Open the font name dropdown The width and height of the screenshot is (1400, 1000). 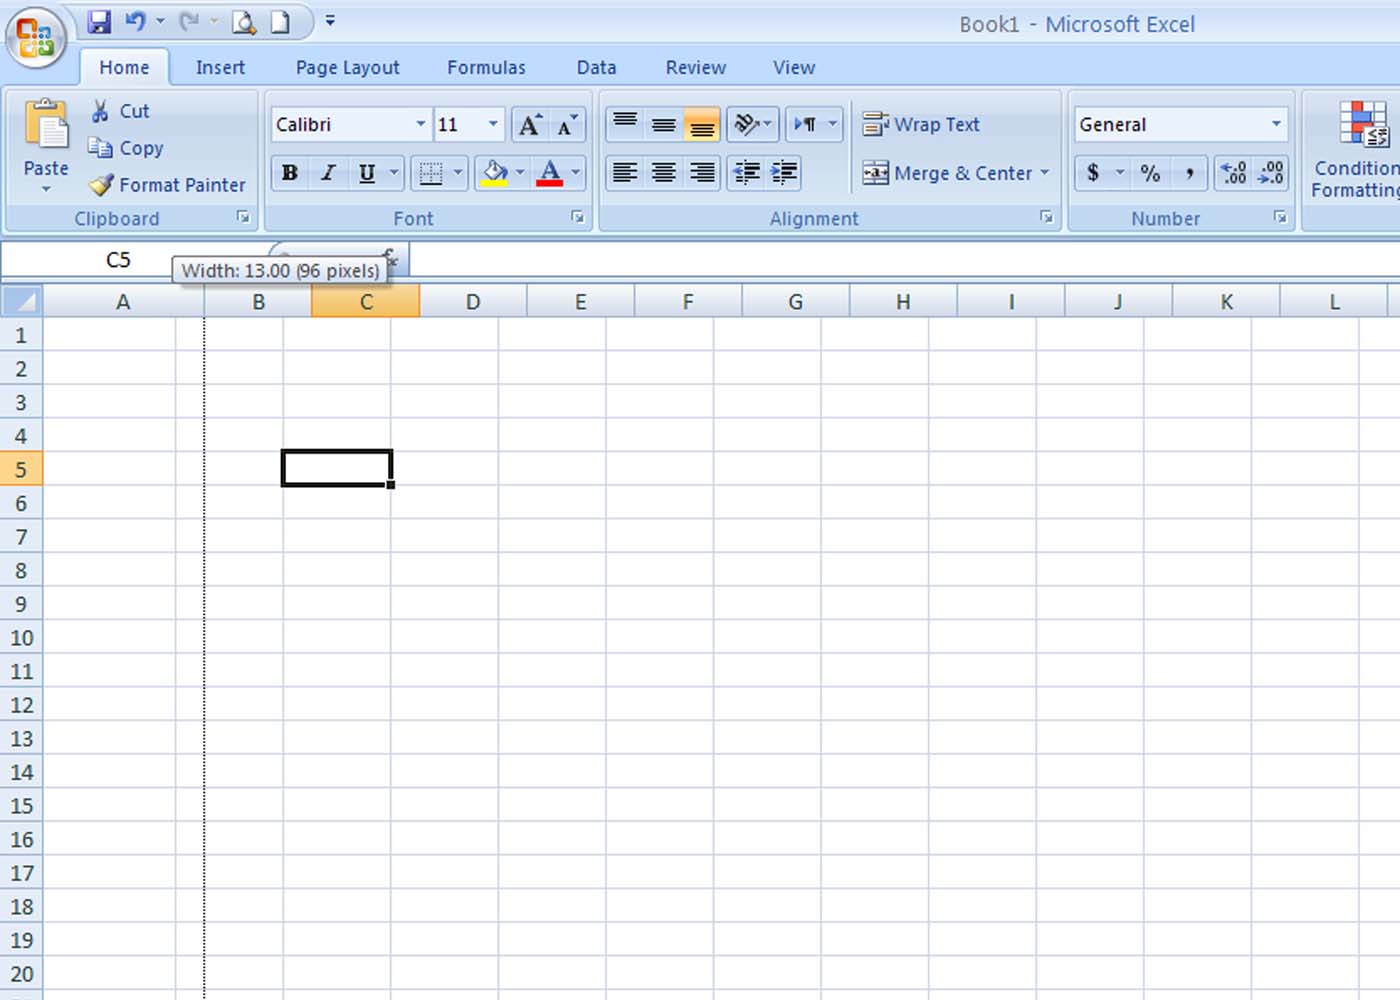(420, 124)
